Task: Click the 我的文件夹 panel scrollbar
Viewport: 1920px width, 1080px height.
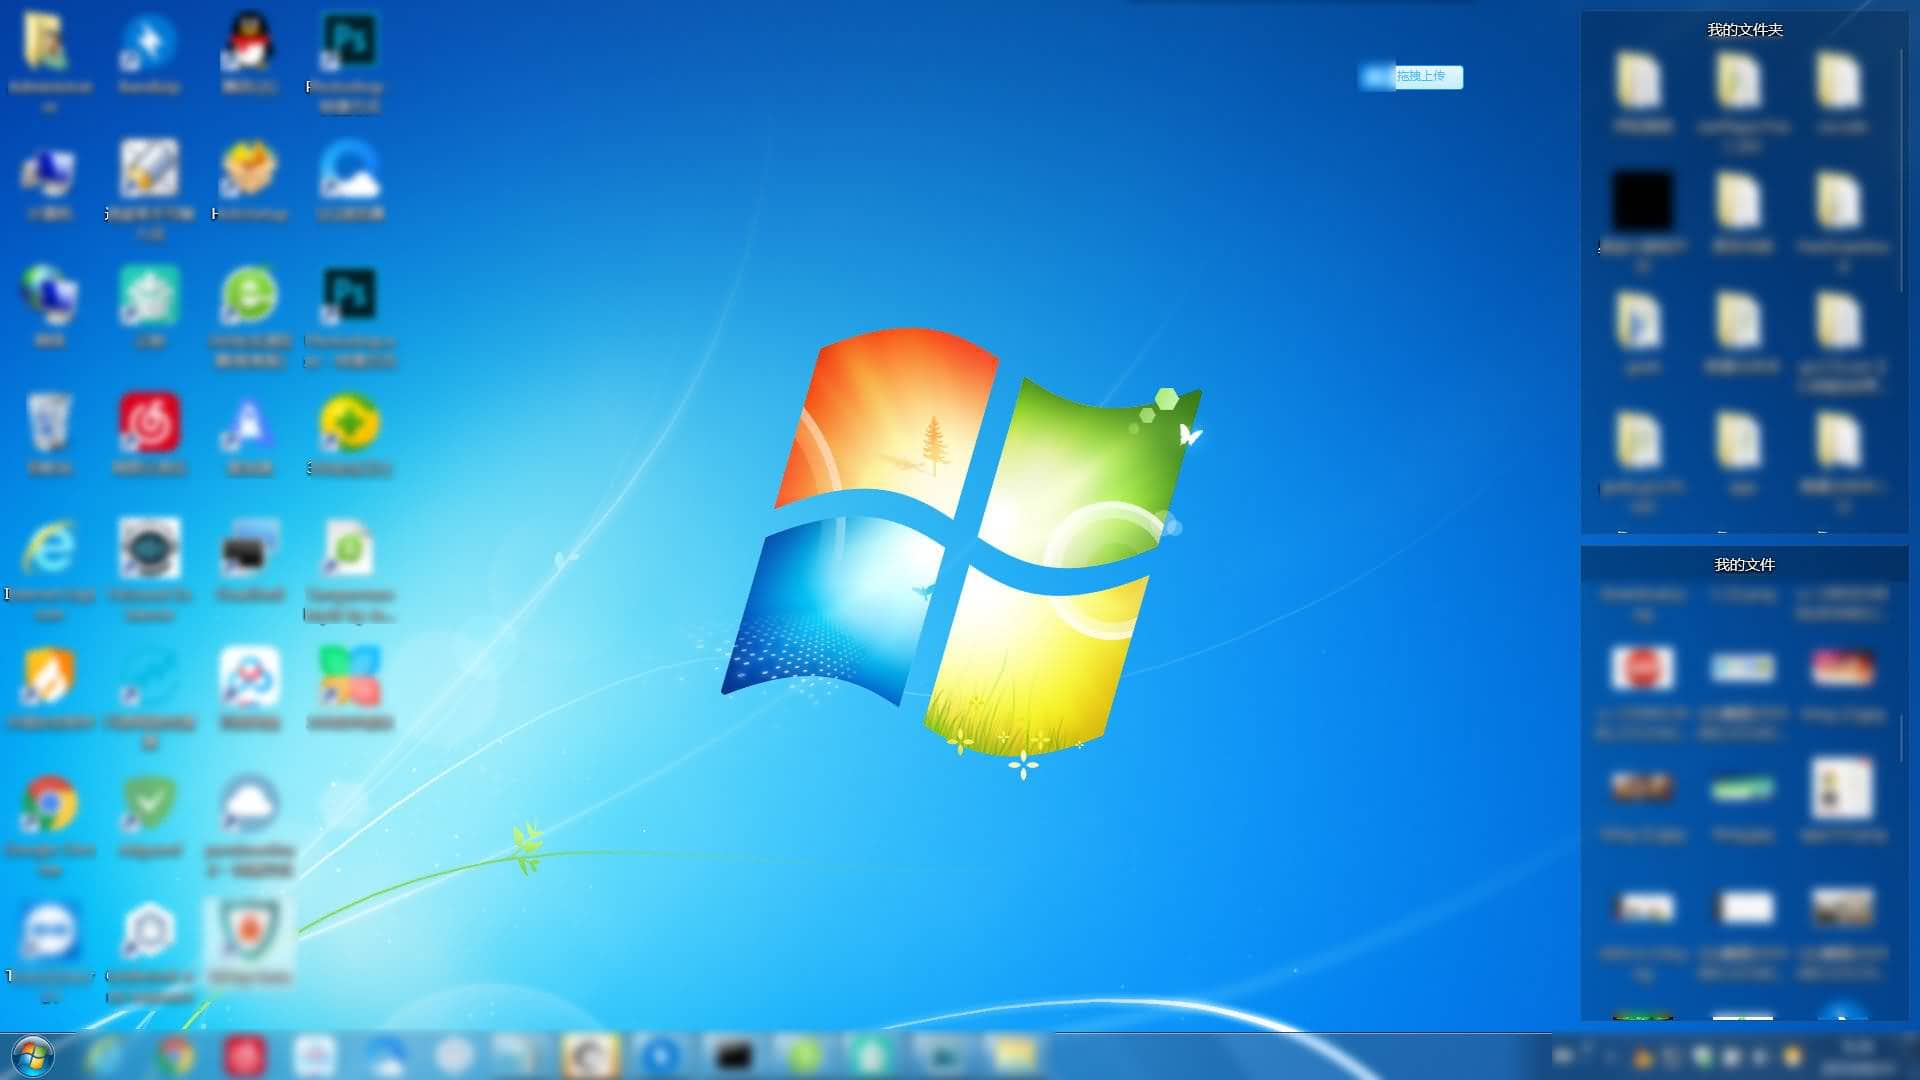Action: (1902, 170)
